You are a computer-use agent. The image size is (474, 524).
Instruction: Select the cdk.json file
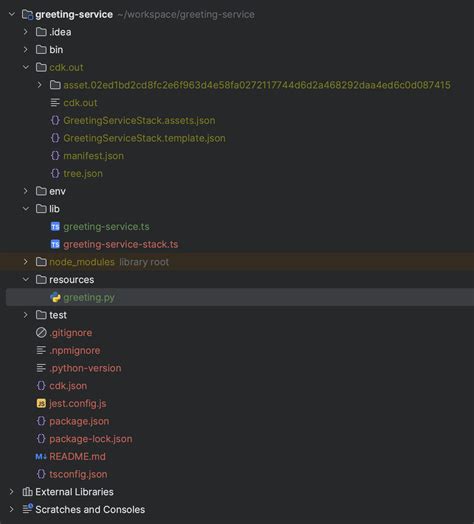tap(68, 386)
